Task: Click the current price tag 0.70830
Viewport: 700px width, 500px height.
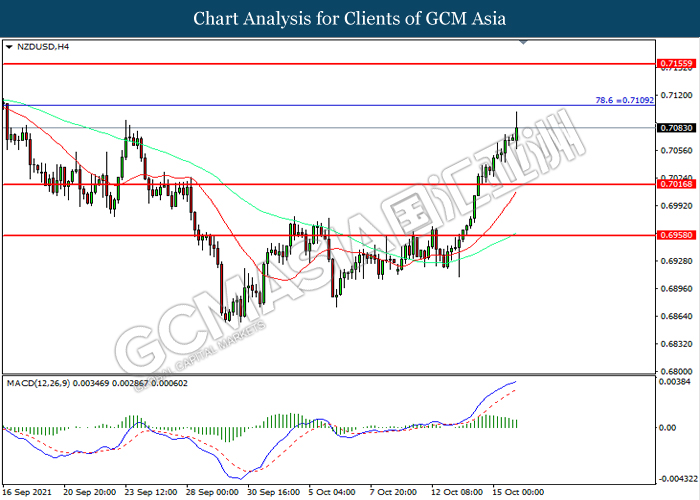Action: 676,128
